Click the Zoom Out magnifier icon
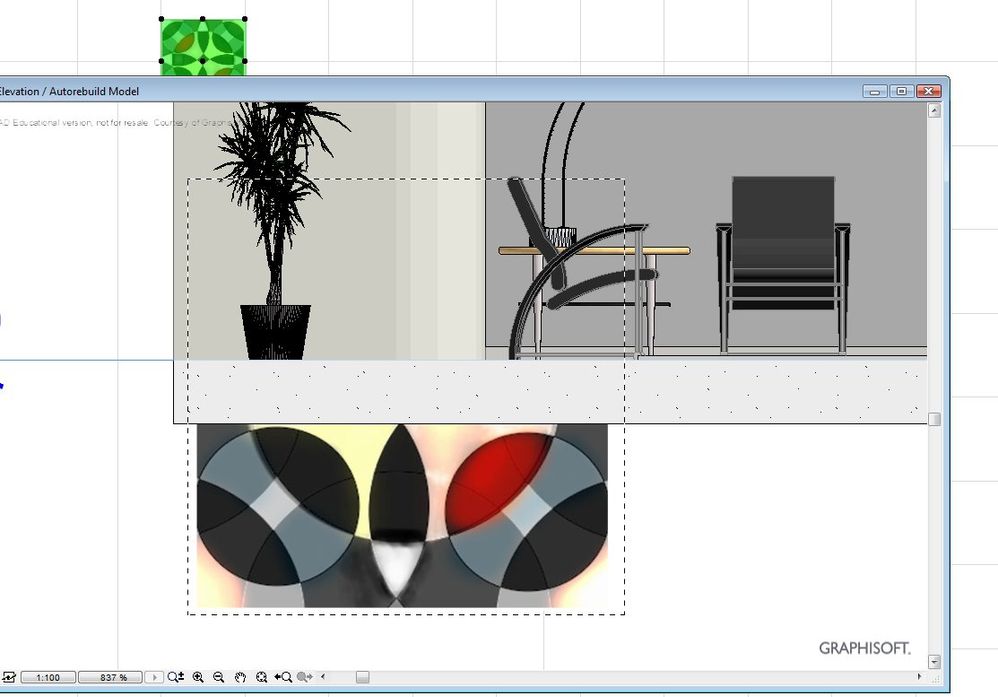This screenshot has height=697, width=998. coord(218,677)
